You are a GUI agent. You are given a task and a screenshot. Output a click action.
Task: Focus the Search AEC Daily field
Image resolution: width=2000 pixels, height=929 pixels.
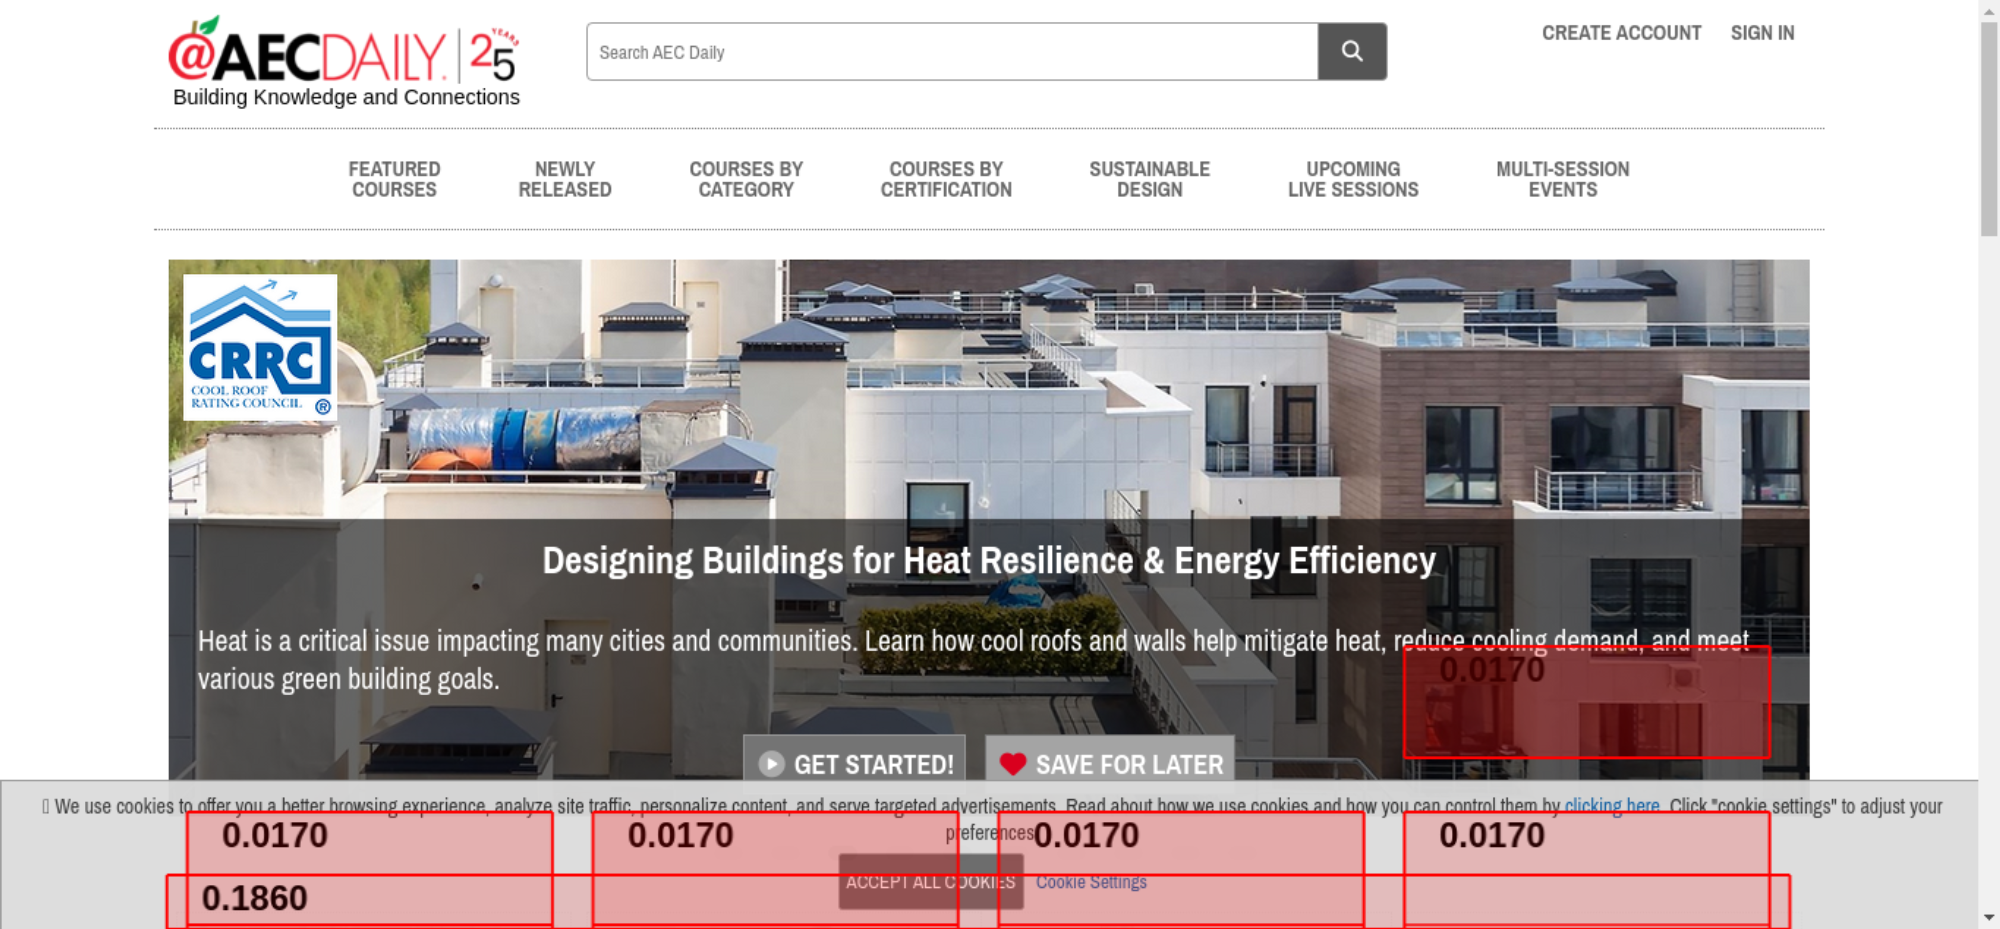pos(951,52)
